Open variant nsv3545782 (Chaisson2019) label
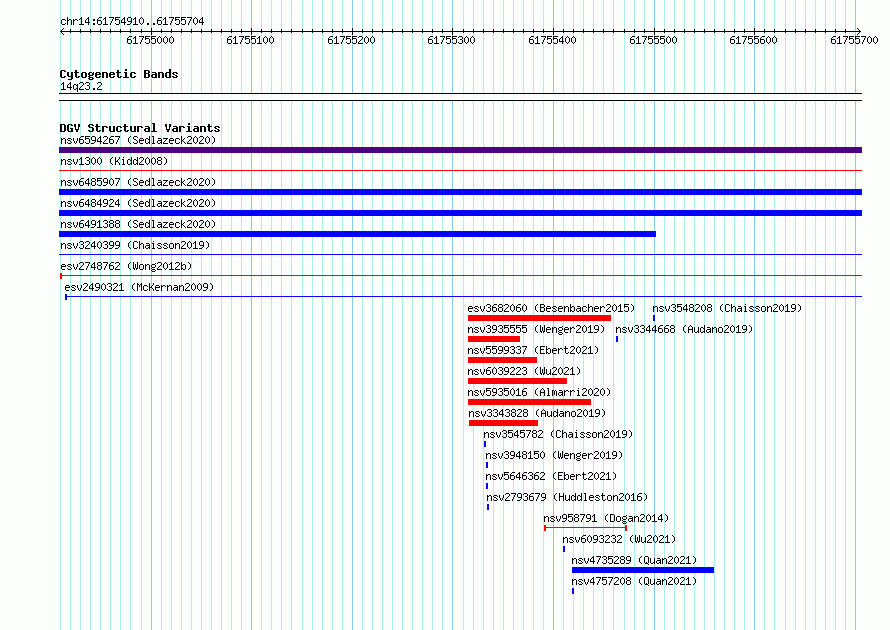 tap(558, 434)
